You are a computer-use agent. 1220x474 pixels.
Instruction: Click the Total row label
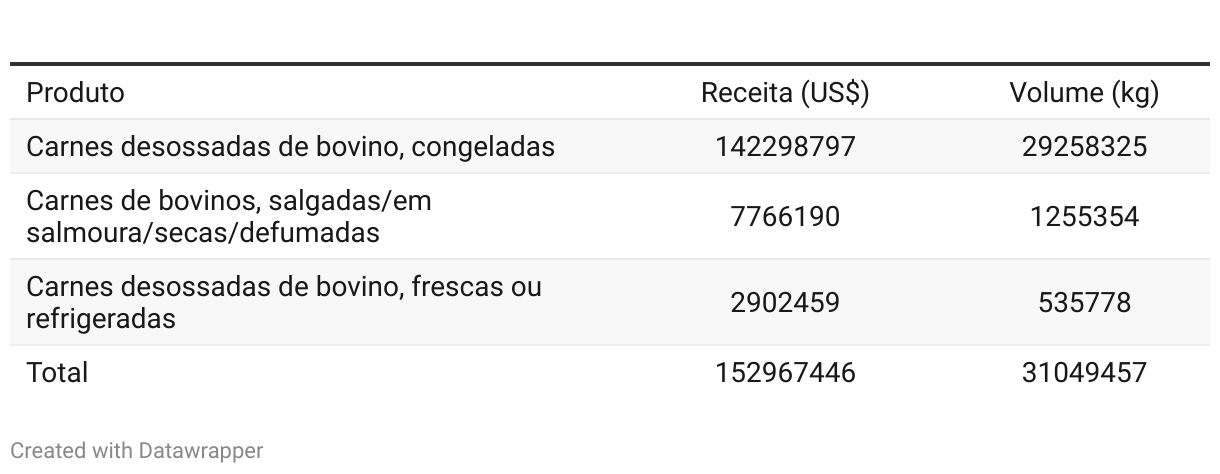coord(57,373)
